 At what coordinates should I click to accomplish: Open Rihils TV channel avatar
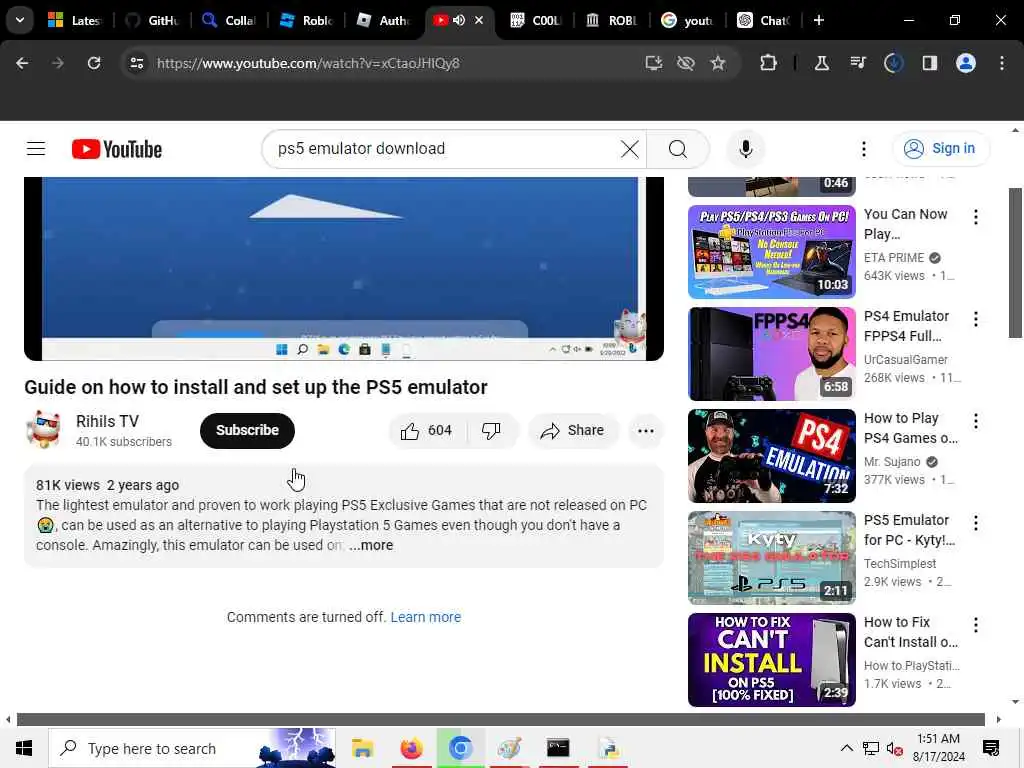point(43,430)
